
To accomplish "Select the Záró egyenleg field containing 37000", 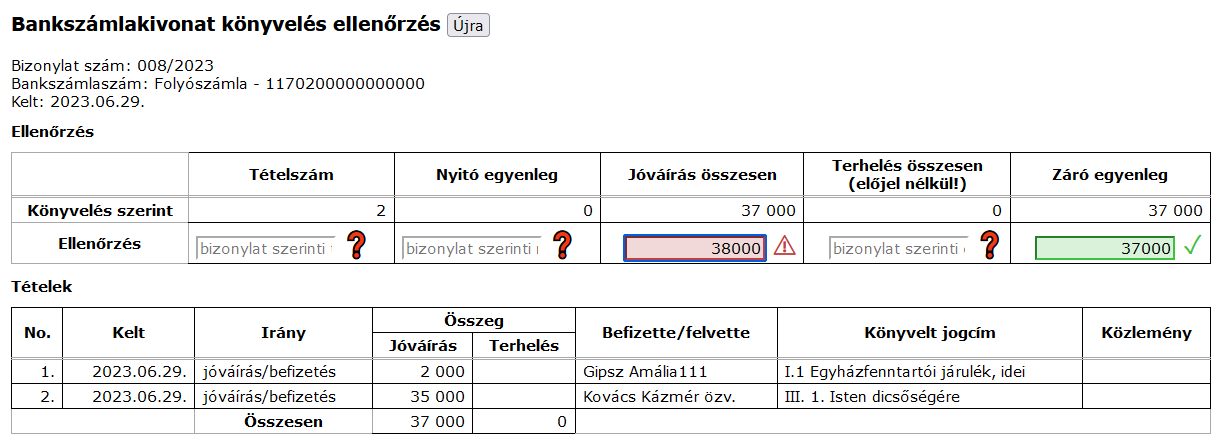I will tap(1105, 248).
